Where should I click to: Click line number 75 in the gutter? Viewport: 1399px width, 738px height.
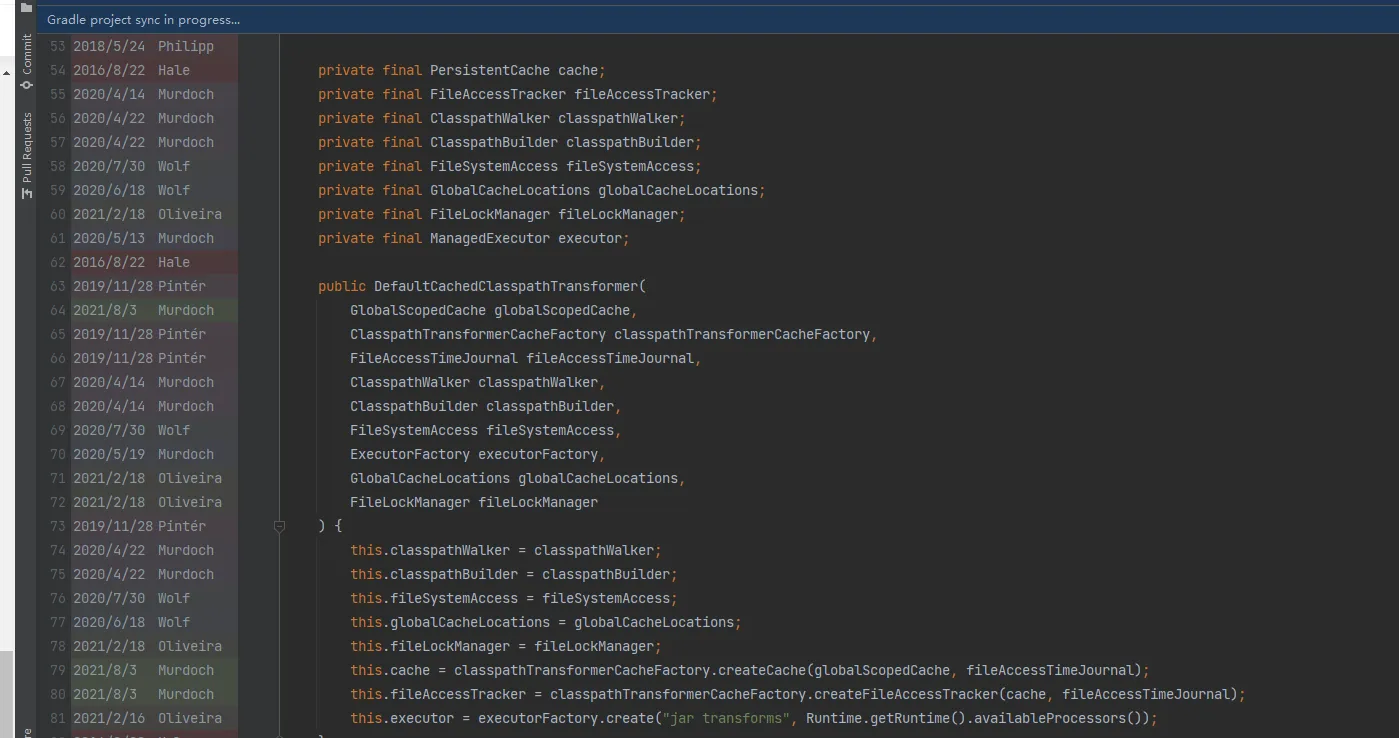(57, 574)
